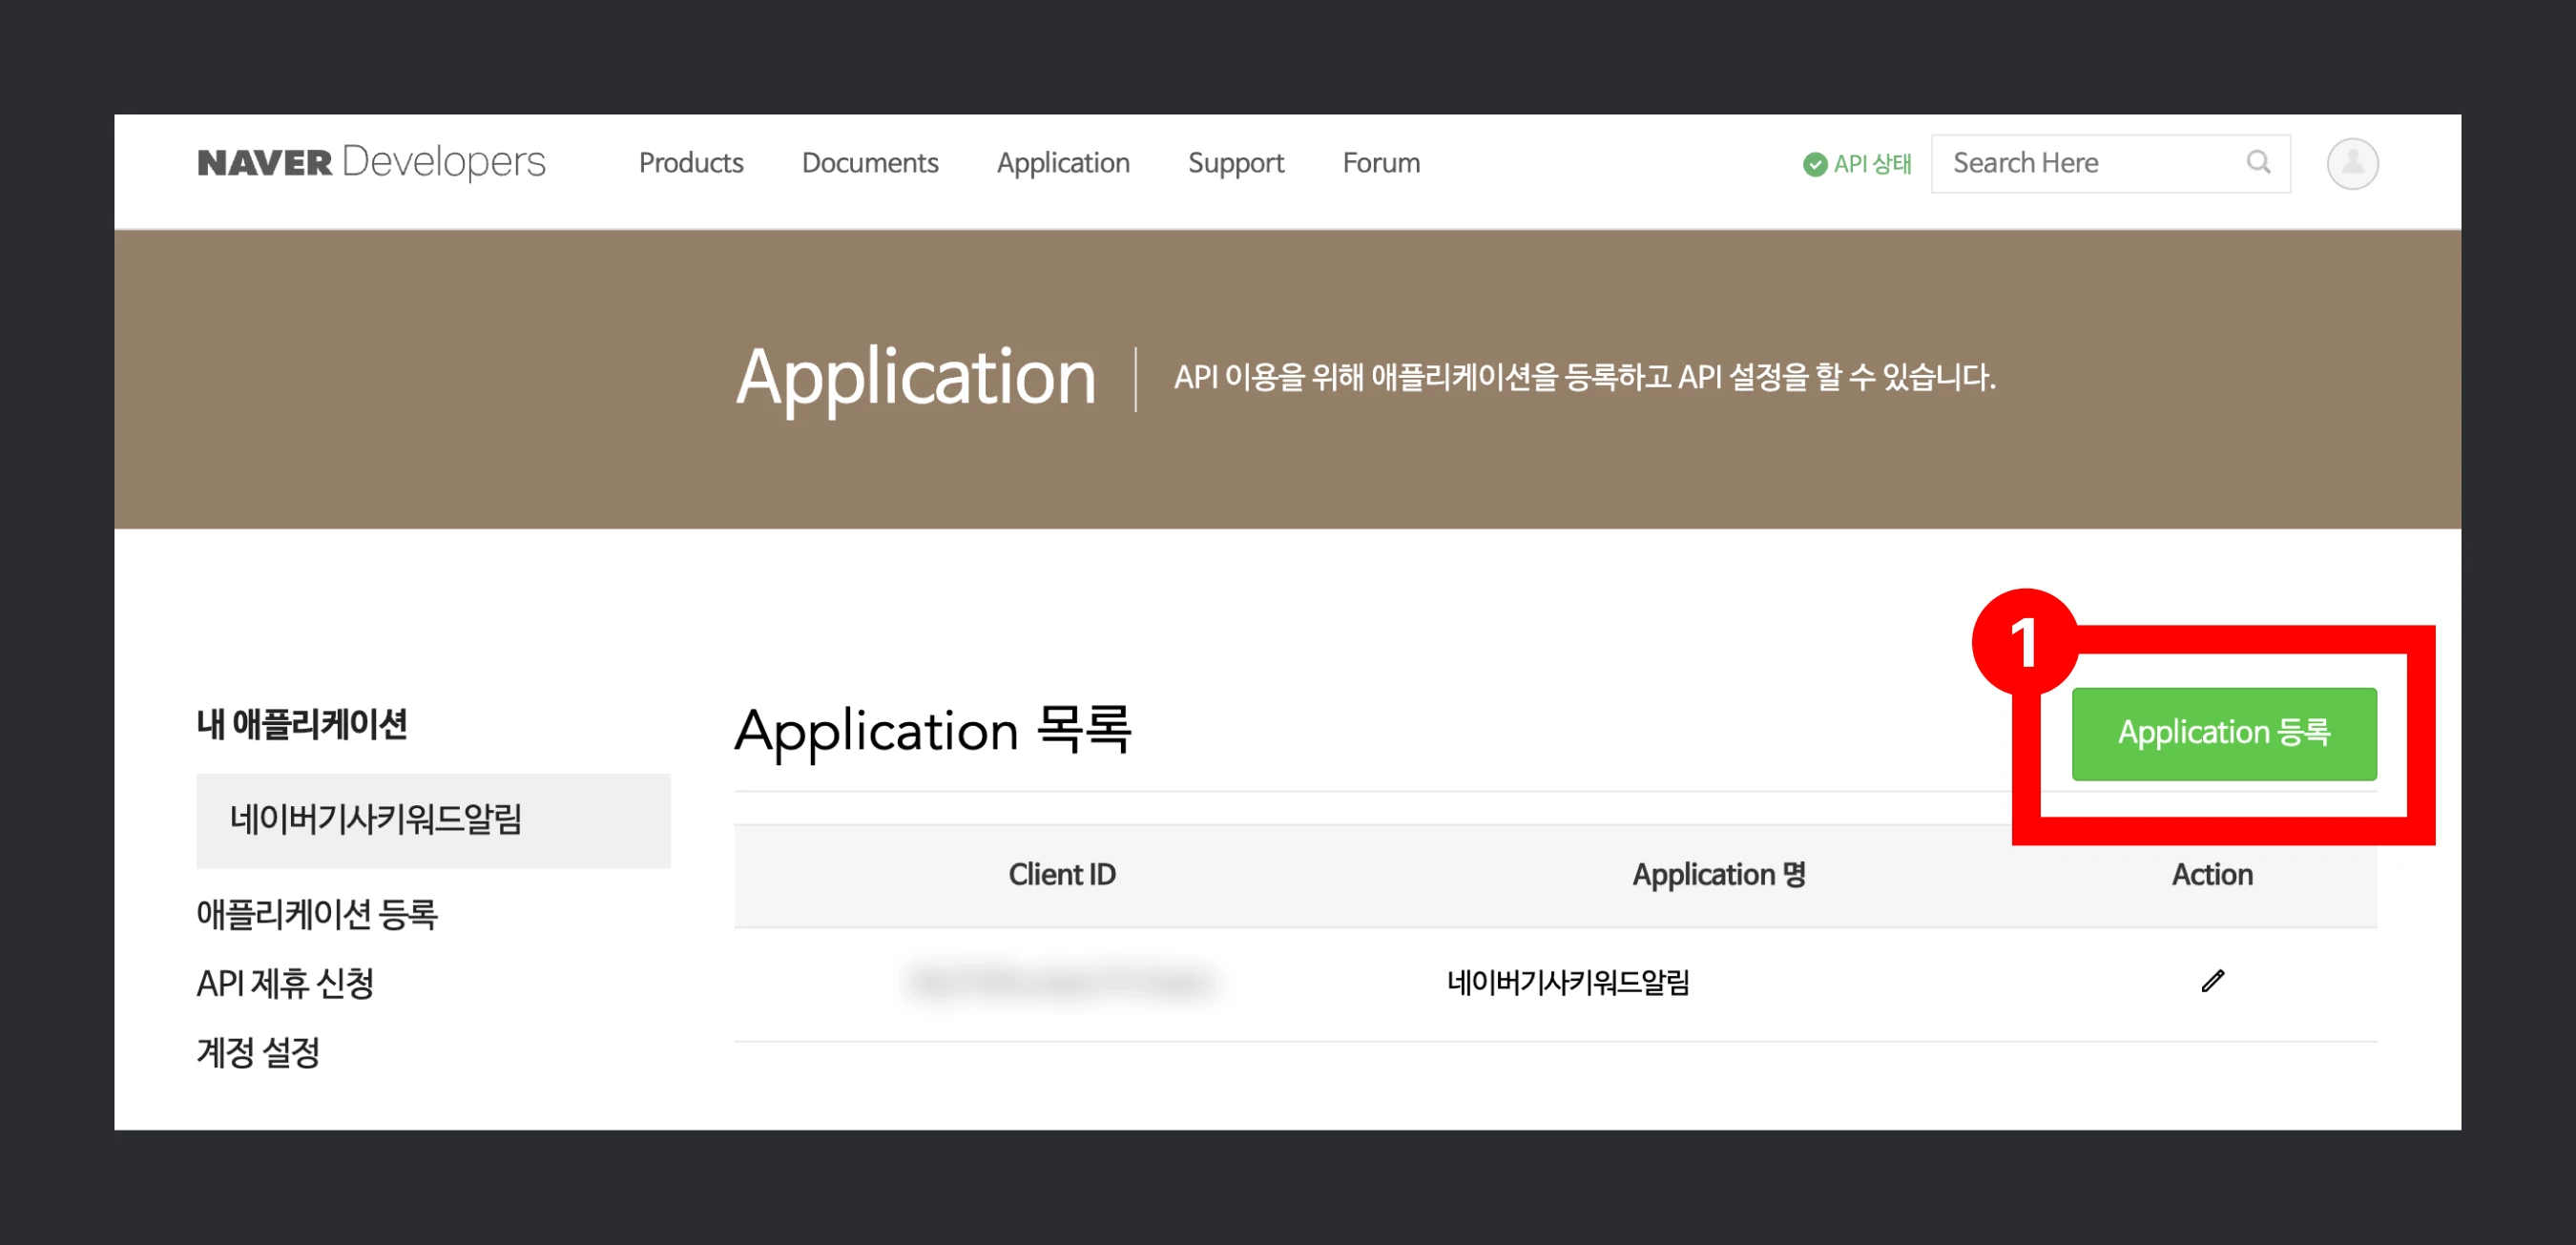Viewport: 2576px width, 1245px height.
Task: Click 네이버기사키워드알림 application name in table
Action: pos(1567,982)
